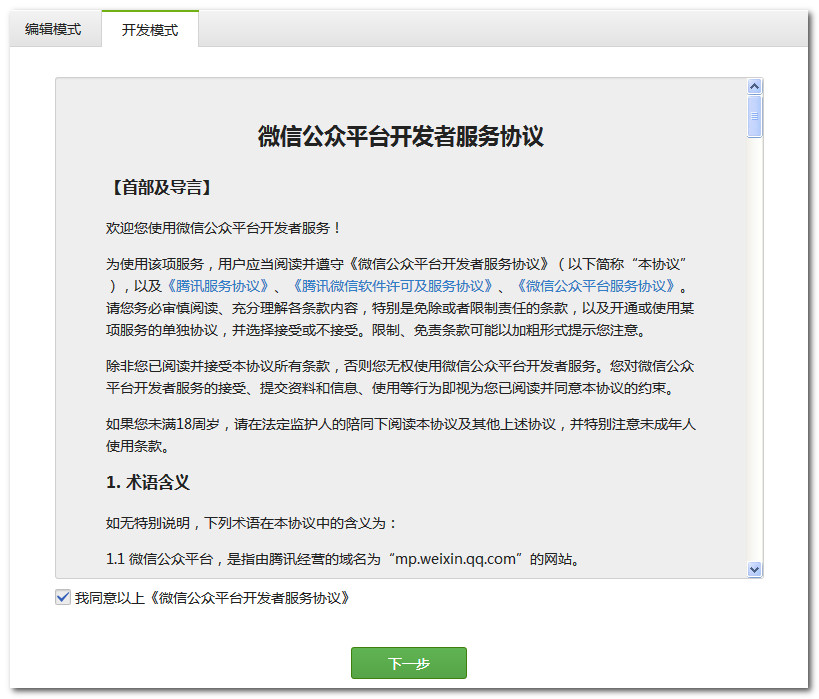Select the 开发模式 tab
Screen dimensions: 819x699
tap(150, 29)
